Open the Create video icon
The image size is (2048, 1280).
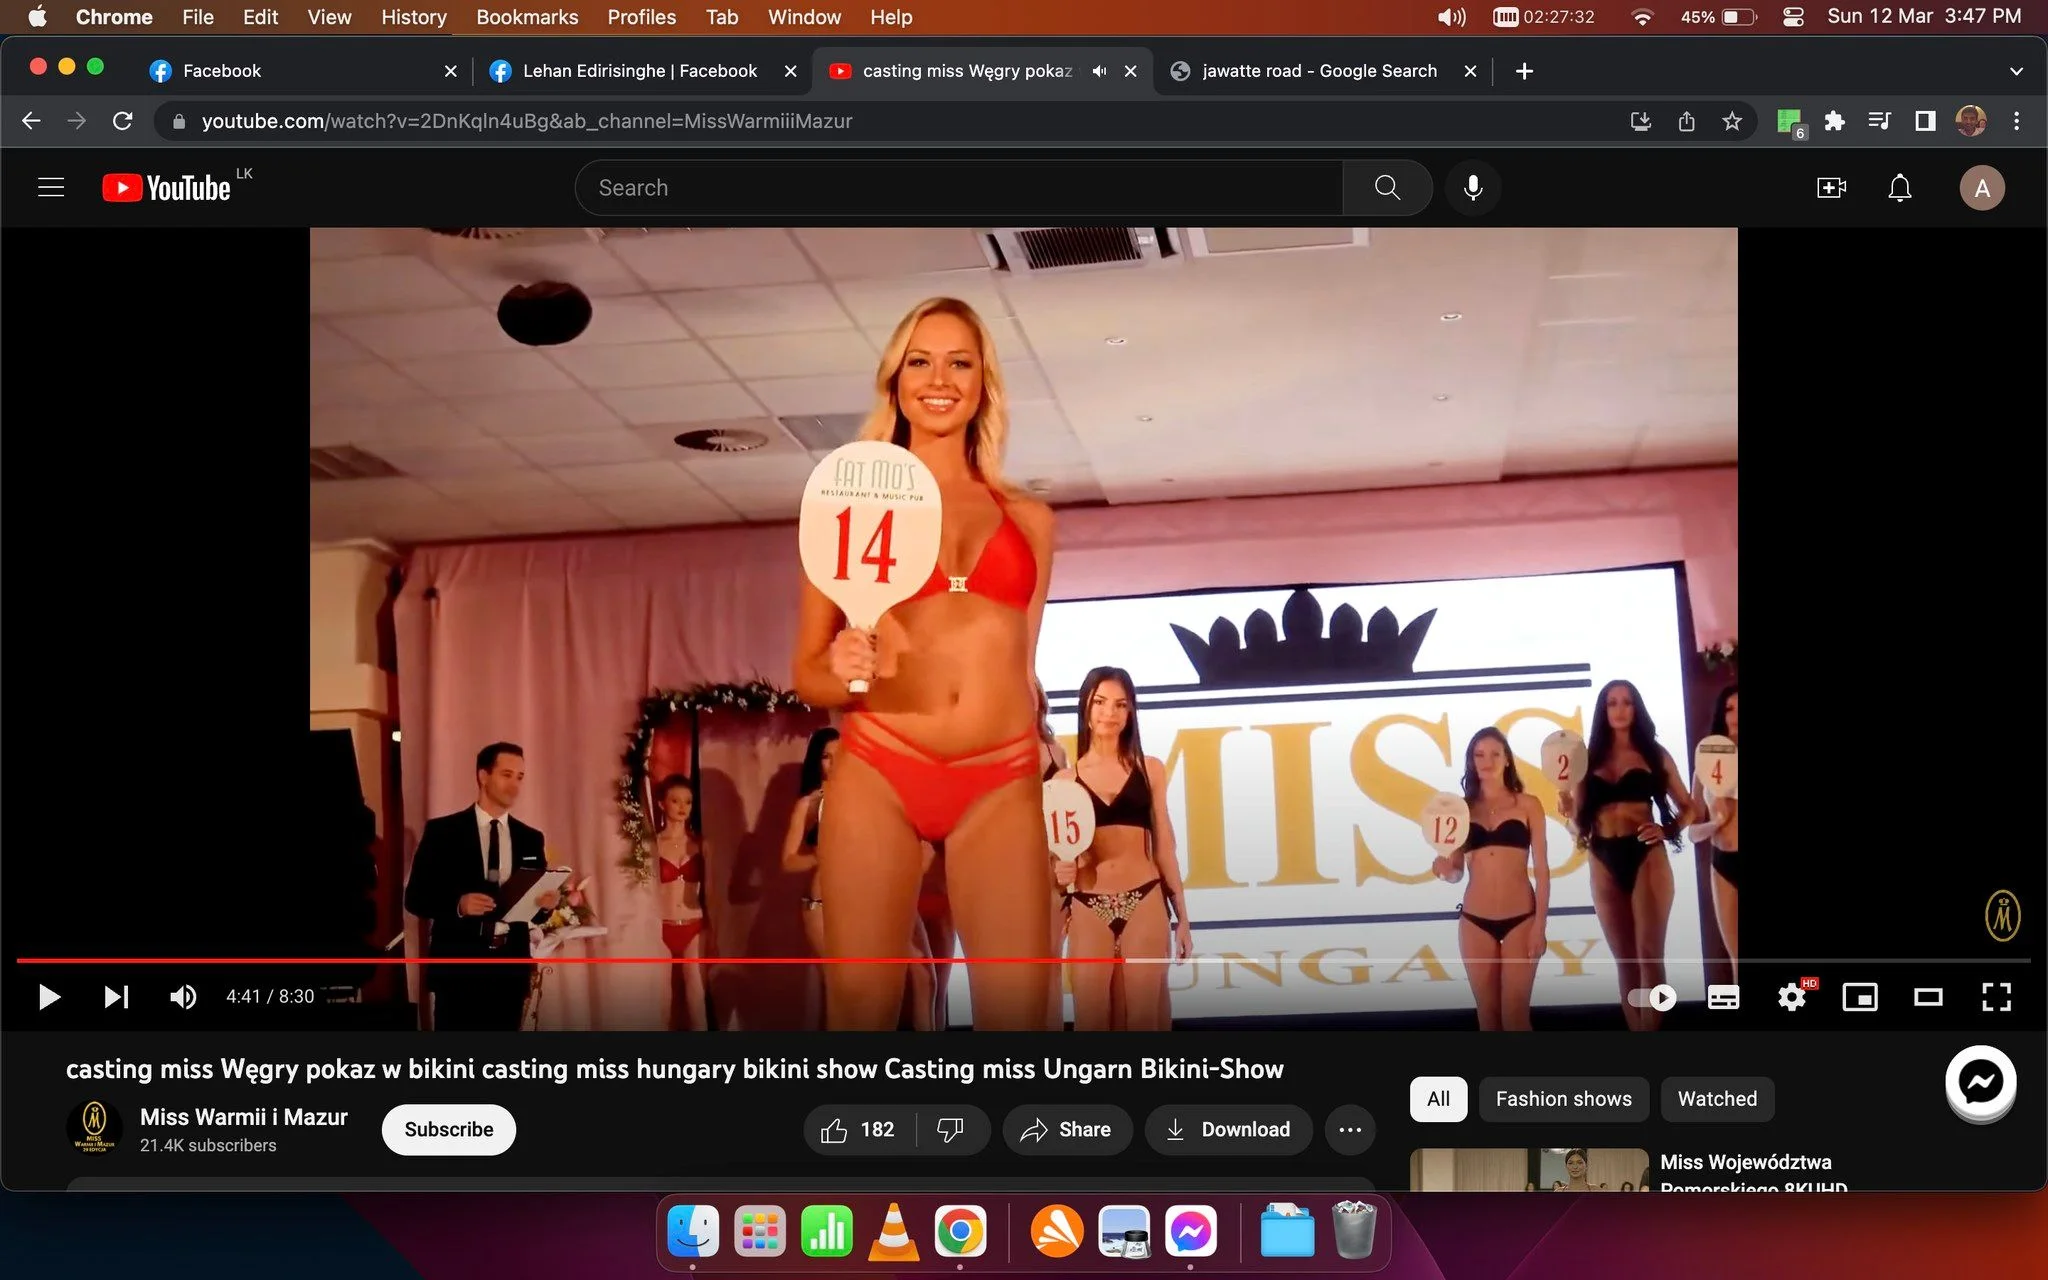tap(1831, 187)
